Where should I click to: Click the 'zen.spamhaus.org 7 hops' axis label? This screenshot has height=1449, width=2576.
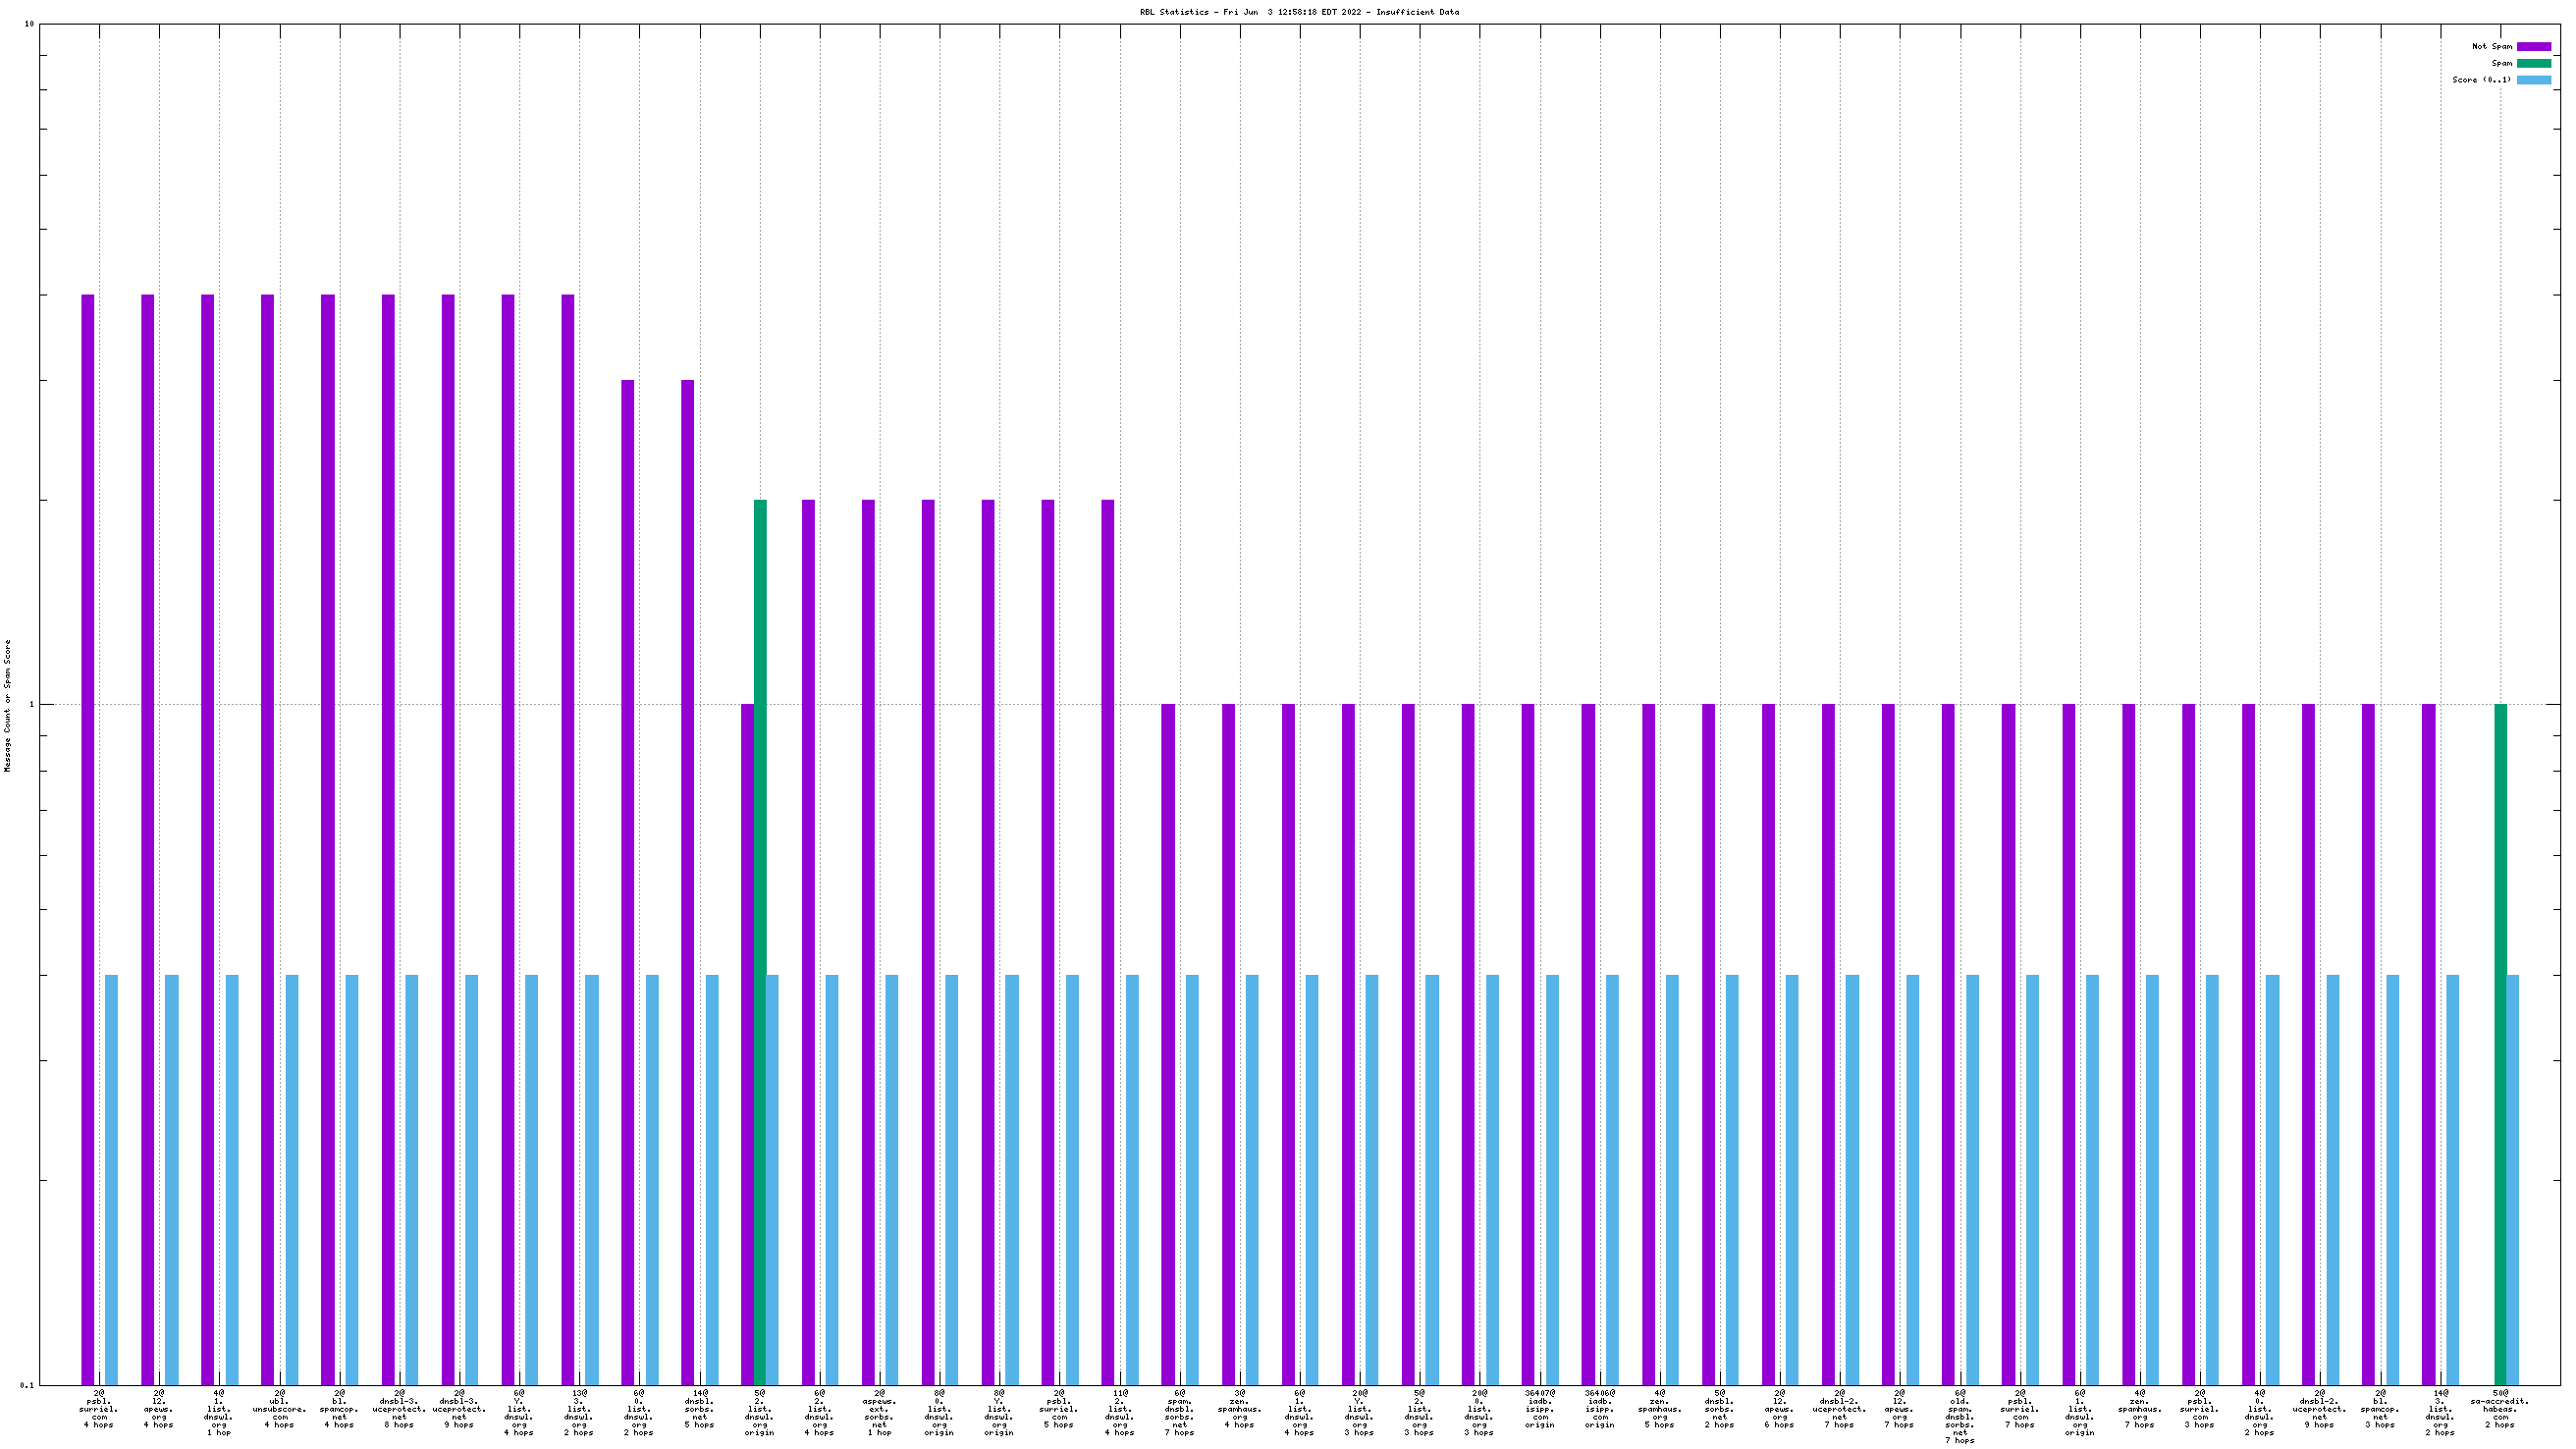point(2139,1408)
